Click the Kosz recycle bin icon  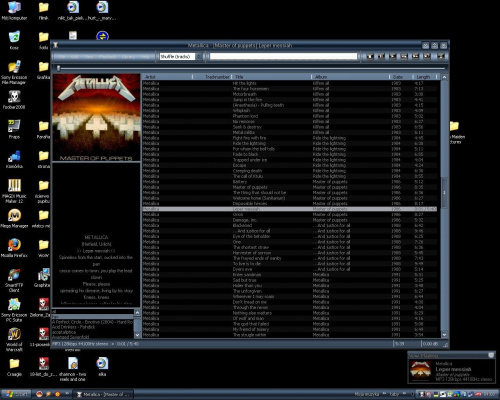[x=14, y=40]
